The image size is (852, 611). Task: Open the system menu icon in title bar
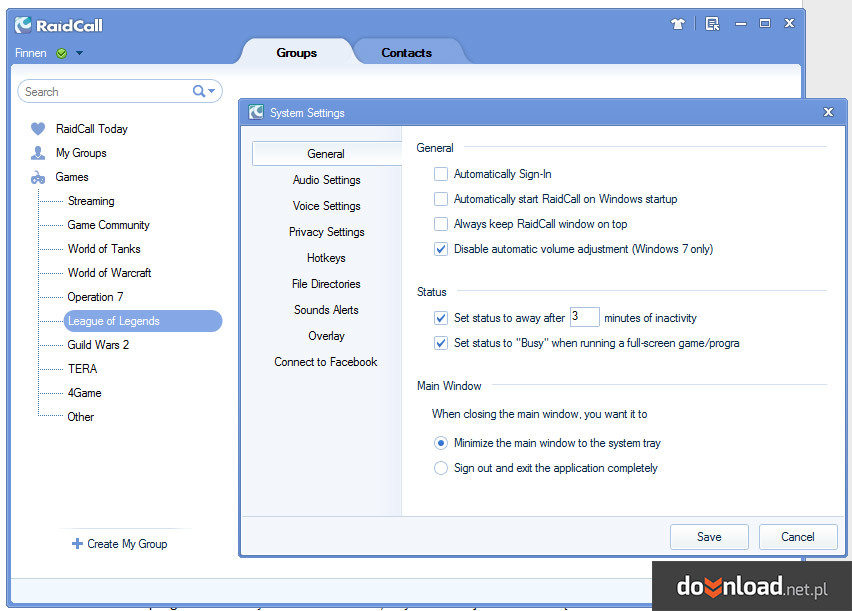click(712, 24)
